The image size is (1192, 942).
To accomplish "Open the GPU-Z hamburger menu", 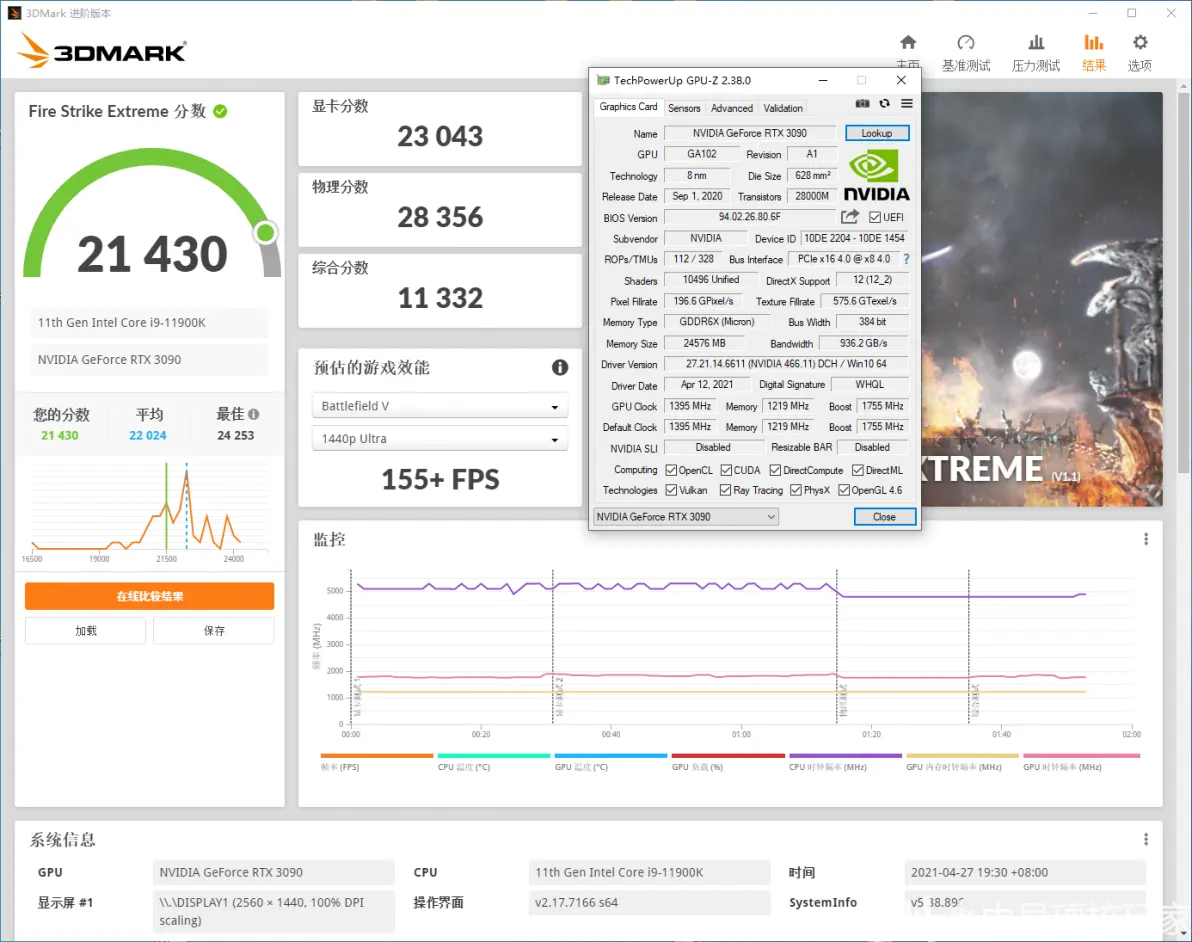I will [906, 104].
